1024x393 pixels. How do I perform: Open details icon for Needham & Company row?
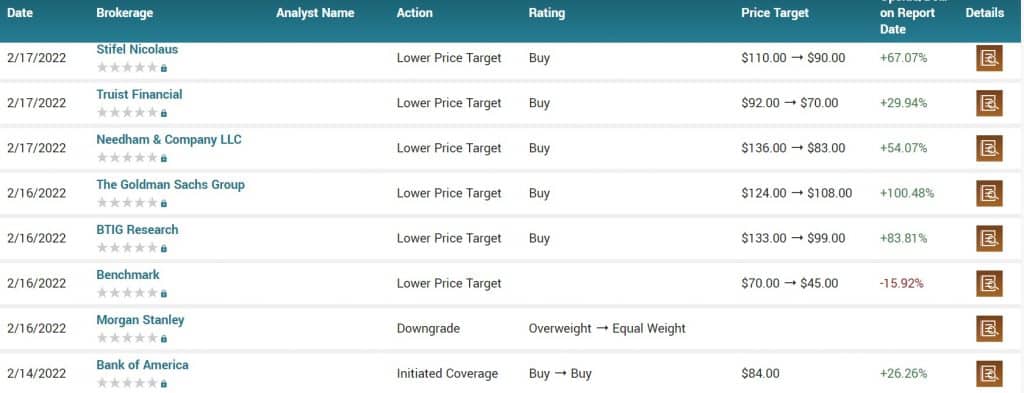click(x=989, y=148)
